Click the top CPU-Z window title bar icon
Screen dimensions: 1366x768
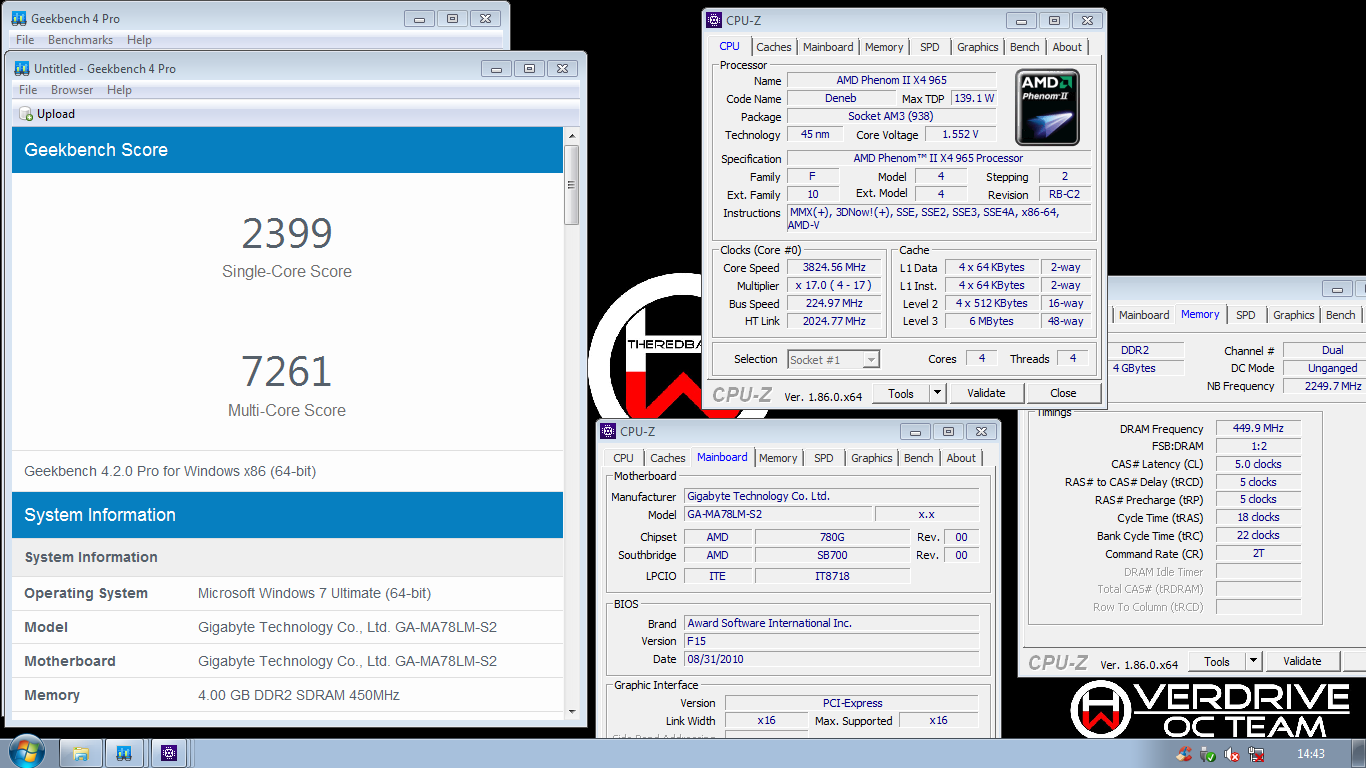click(x=714, y=20)
